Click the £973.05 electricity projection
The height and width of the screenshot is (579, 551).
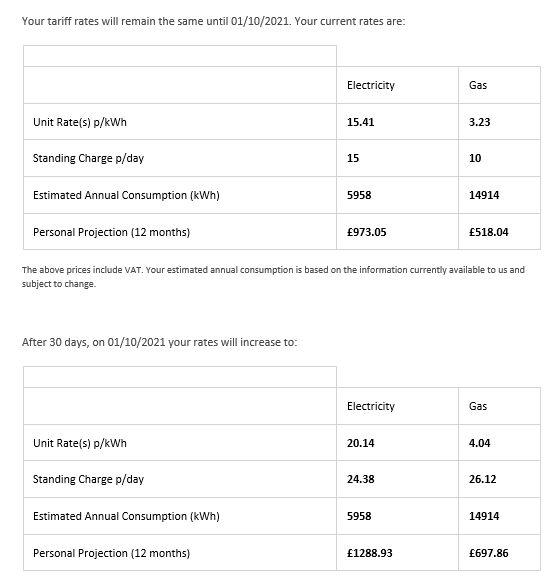366,232
